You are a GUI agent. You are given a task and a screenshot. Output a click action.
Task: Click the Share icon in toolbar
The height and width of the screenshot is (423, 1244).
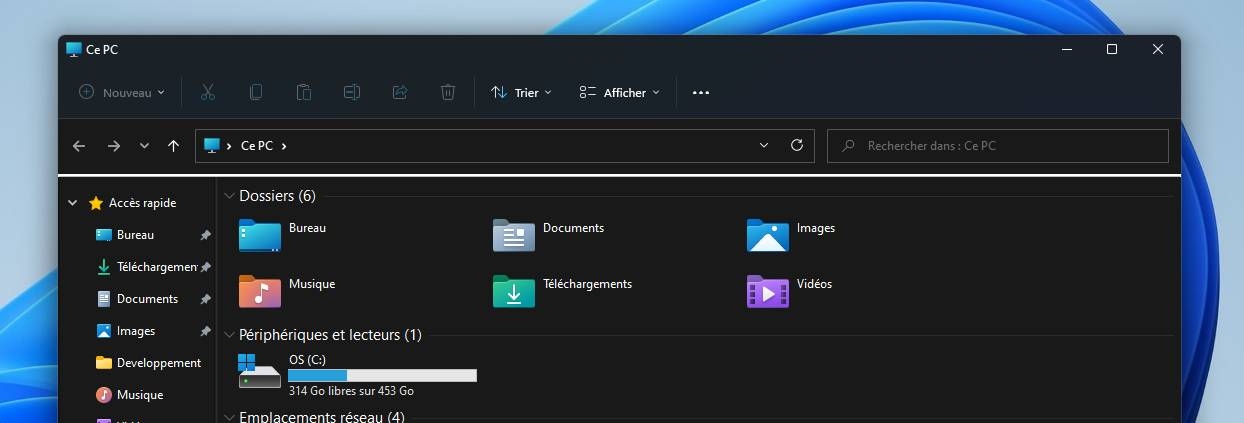click(400, 92)
